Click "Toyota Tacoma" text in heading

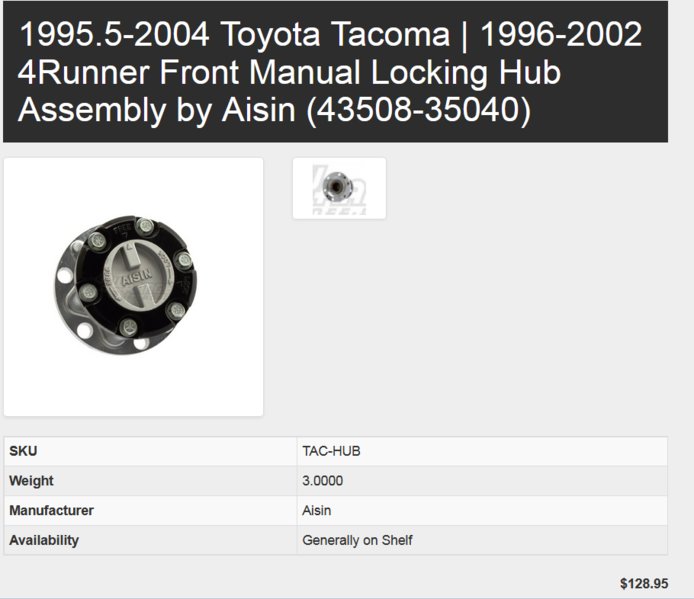click(x=336, y=34)
